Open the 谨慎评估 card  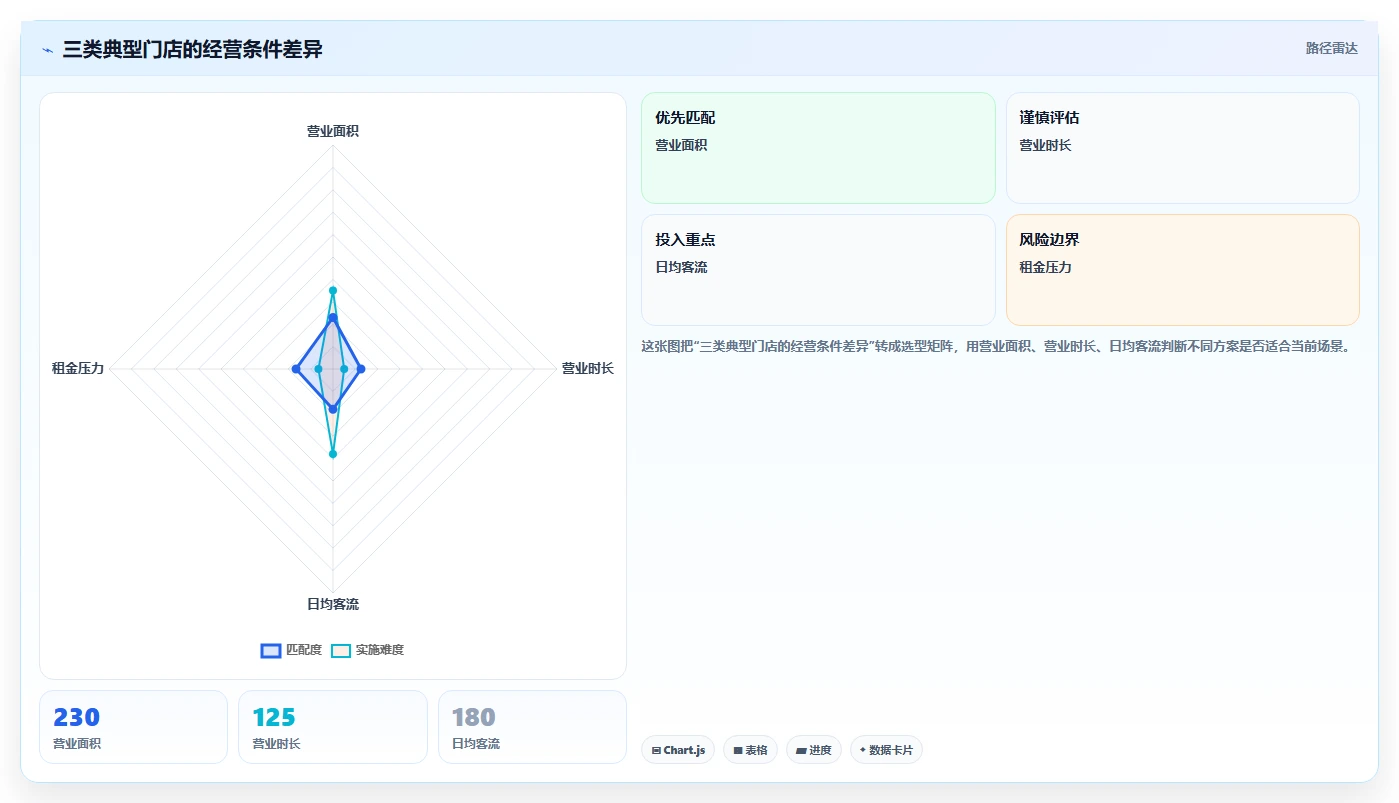click(1183, 148)
